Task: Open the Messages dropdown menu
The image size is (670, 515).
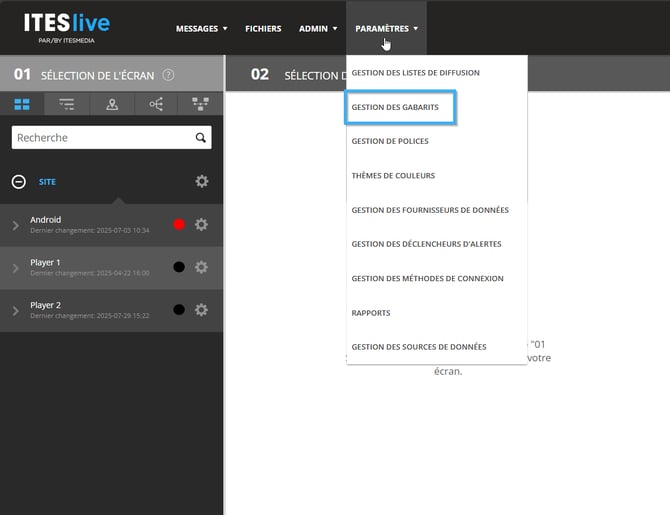Action: click(x=201, y=28)
